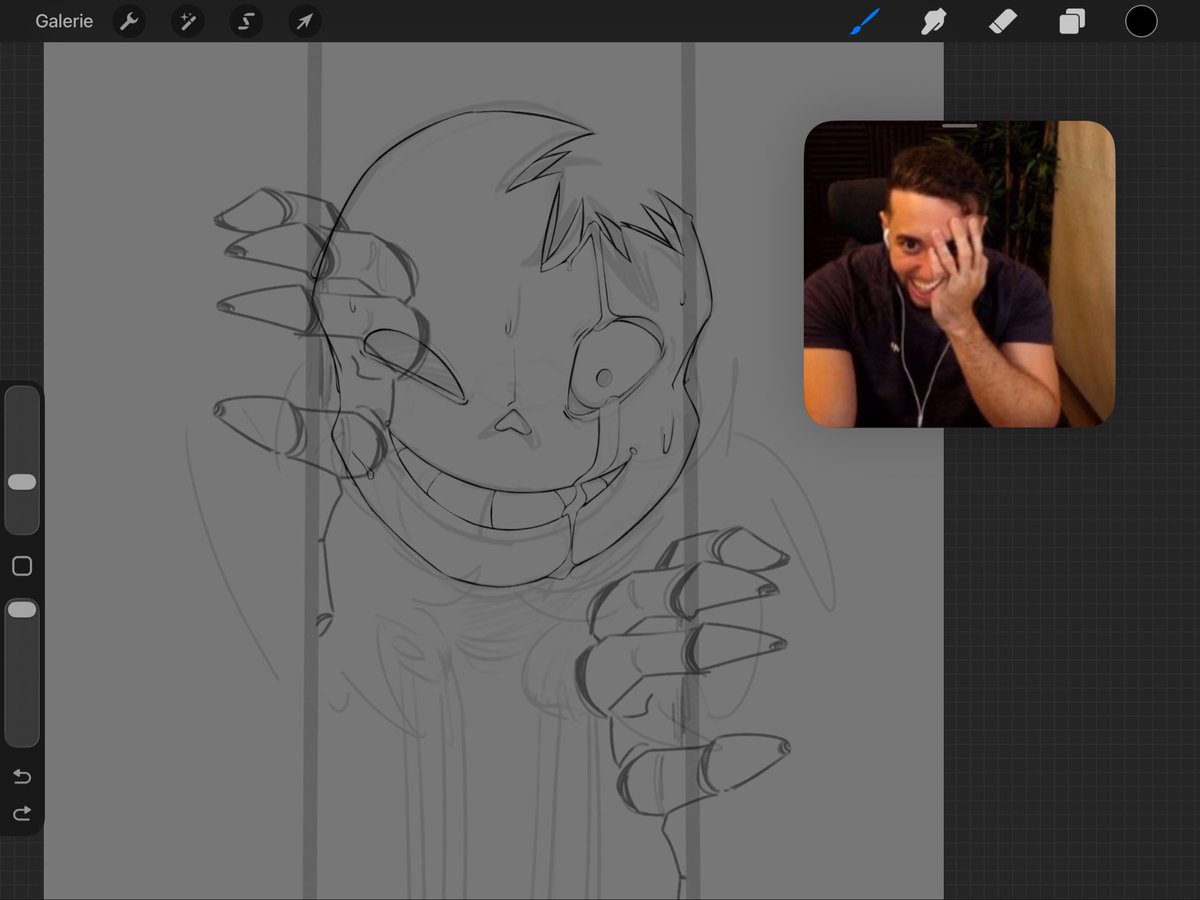Open the Actions wrench menu
This screenshot has height=900, width=1200.
(129, 21)
